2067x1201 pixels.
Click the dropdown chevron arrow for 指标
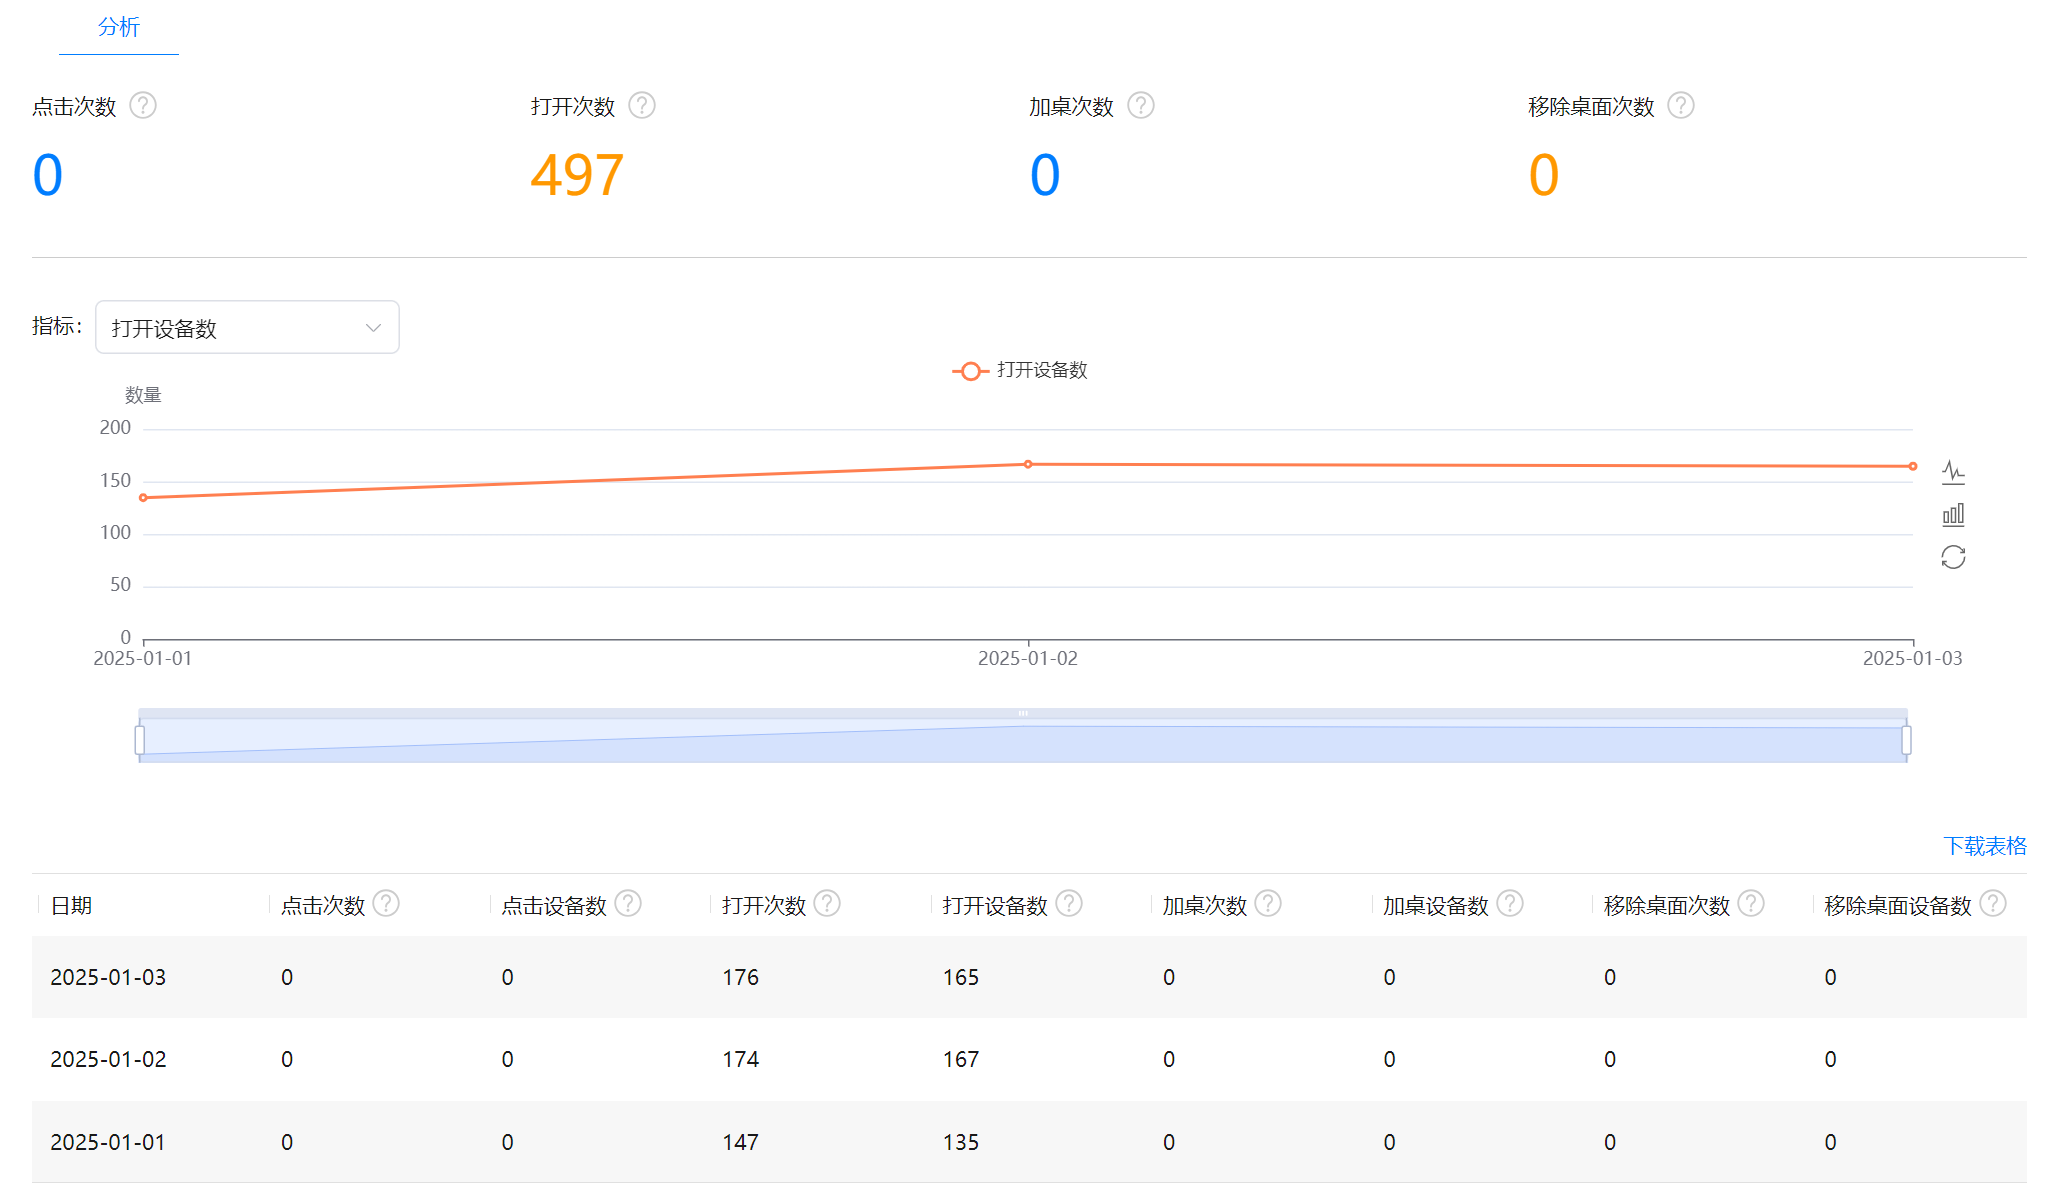[373, 328]
